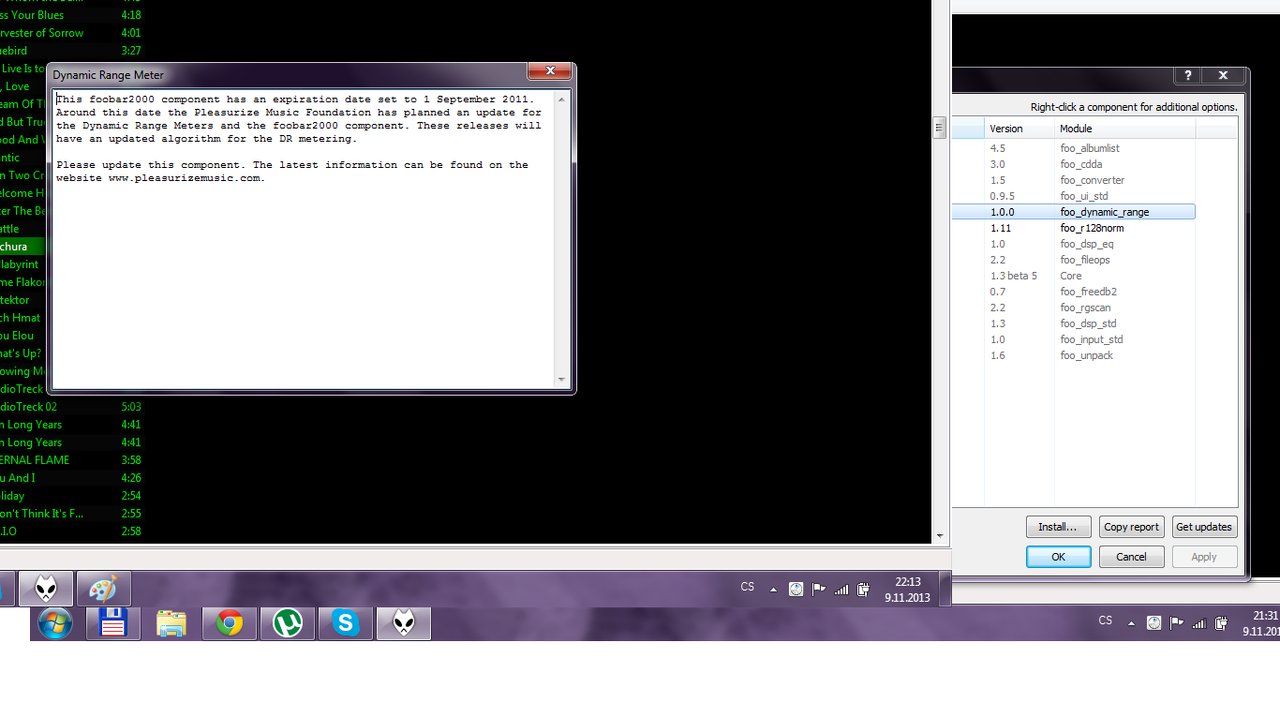Click CS language indicator near 22:13 clock
This screenshot has height=720, width=1280.
[x=747, y=587]
